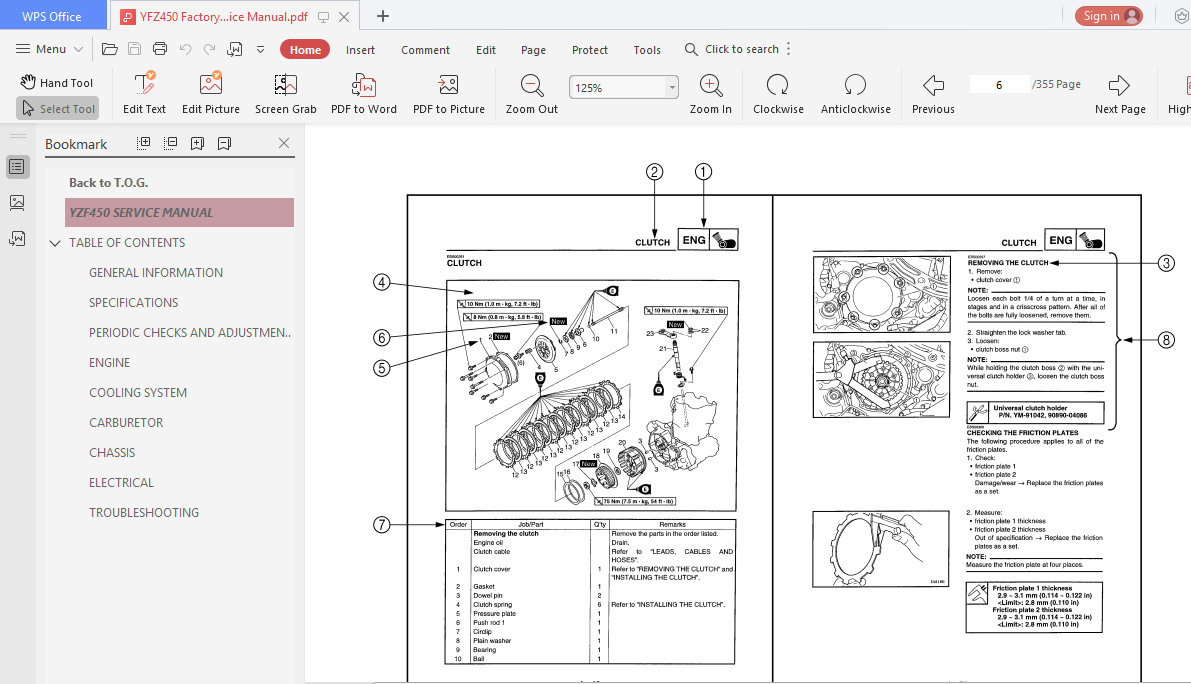1191x684 pixels.
Task: Open the SPECIFICATIONS bookmark
Action: [134, 303]
